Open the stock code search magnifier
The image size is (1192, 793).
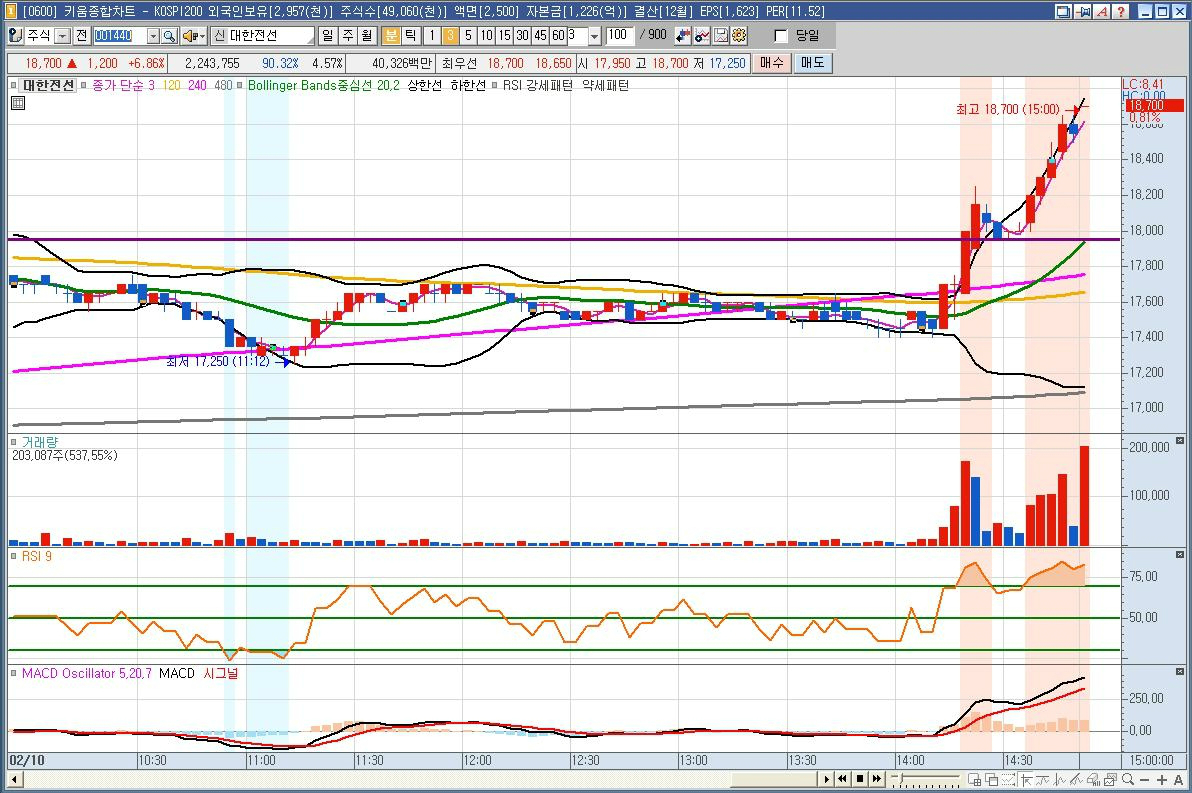(x=170, y=36)
